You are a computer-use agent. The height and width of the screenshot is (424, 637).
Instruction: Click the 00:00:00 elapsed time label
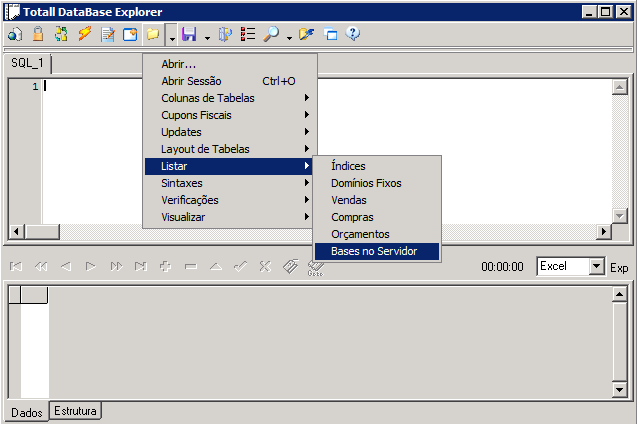click(503, 267)
